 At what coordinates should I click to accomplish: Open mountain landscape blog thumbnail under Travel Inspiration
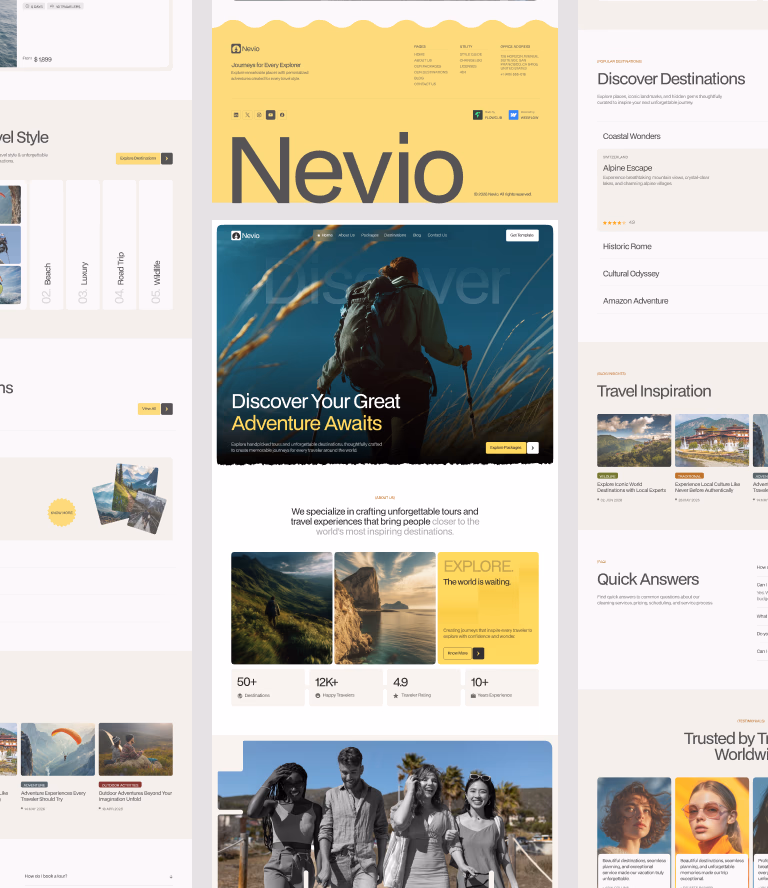point(634,440)
